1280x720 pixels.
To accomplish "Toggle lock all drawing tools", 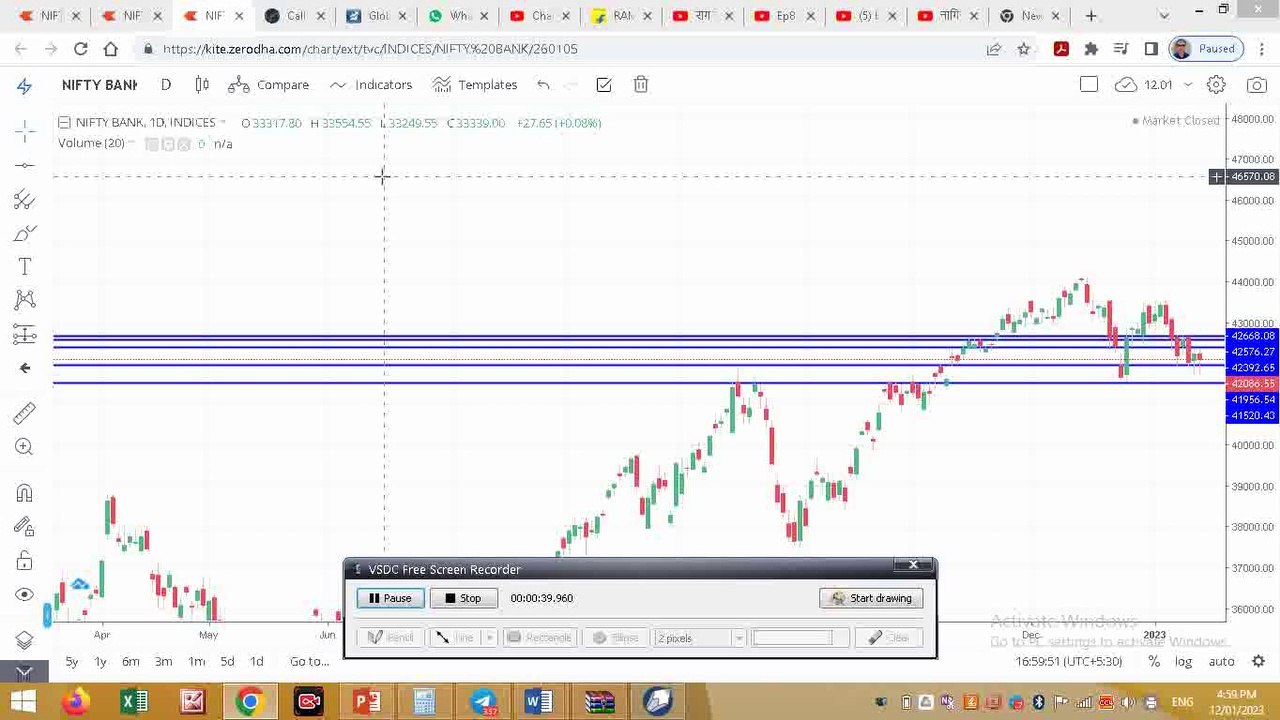I will 25,561.
